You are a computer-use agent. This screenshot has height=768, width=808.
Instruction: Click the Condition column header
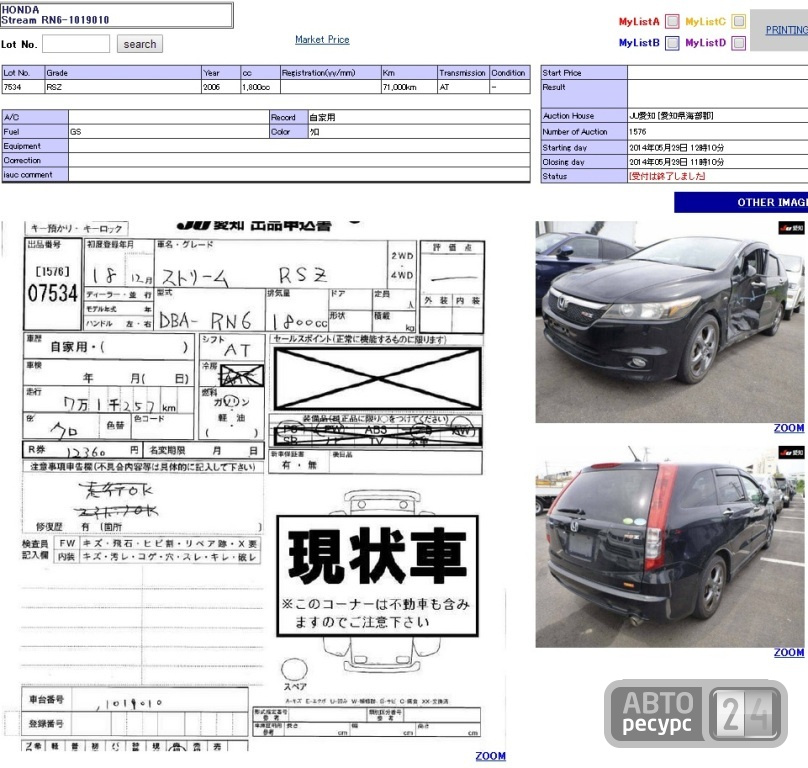pyautogui.click(x=510, y=73)
